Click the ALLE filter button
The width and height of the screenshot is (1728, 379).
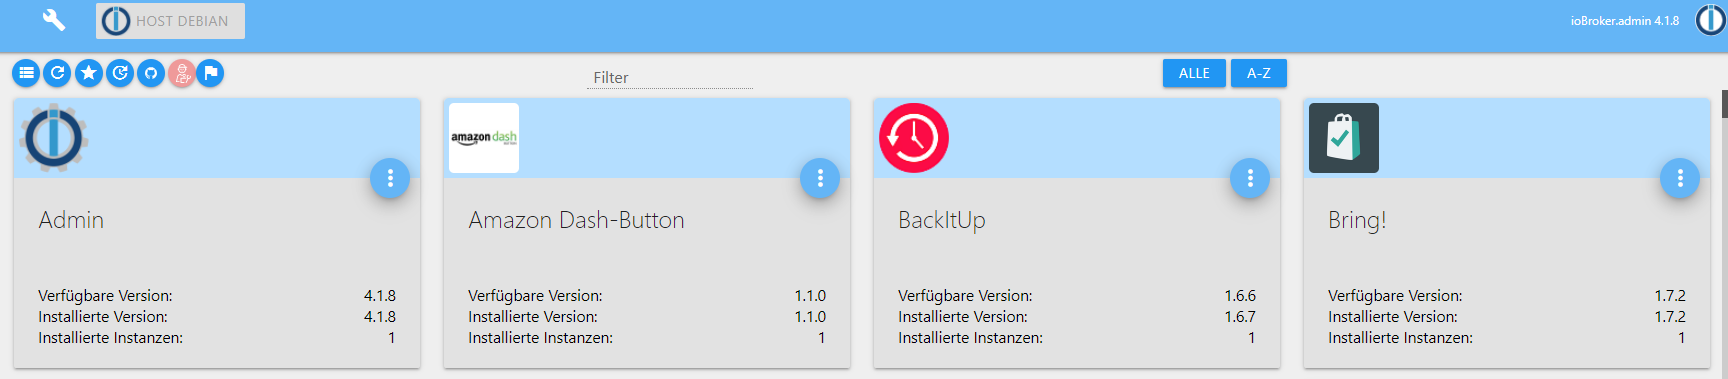tap(1194, 73)
